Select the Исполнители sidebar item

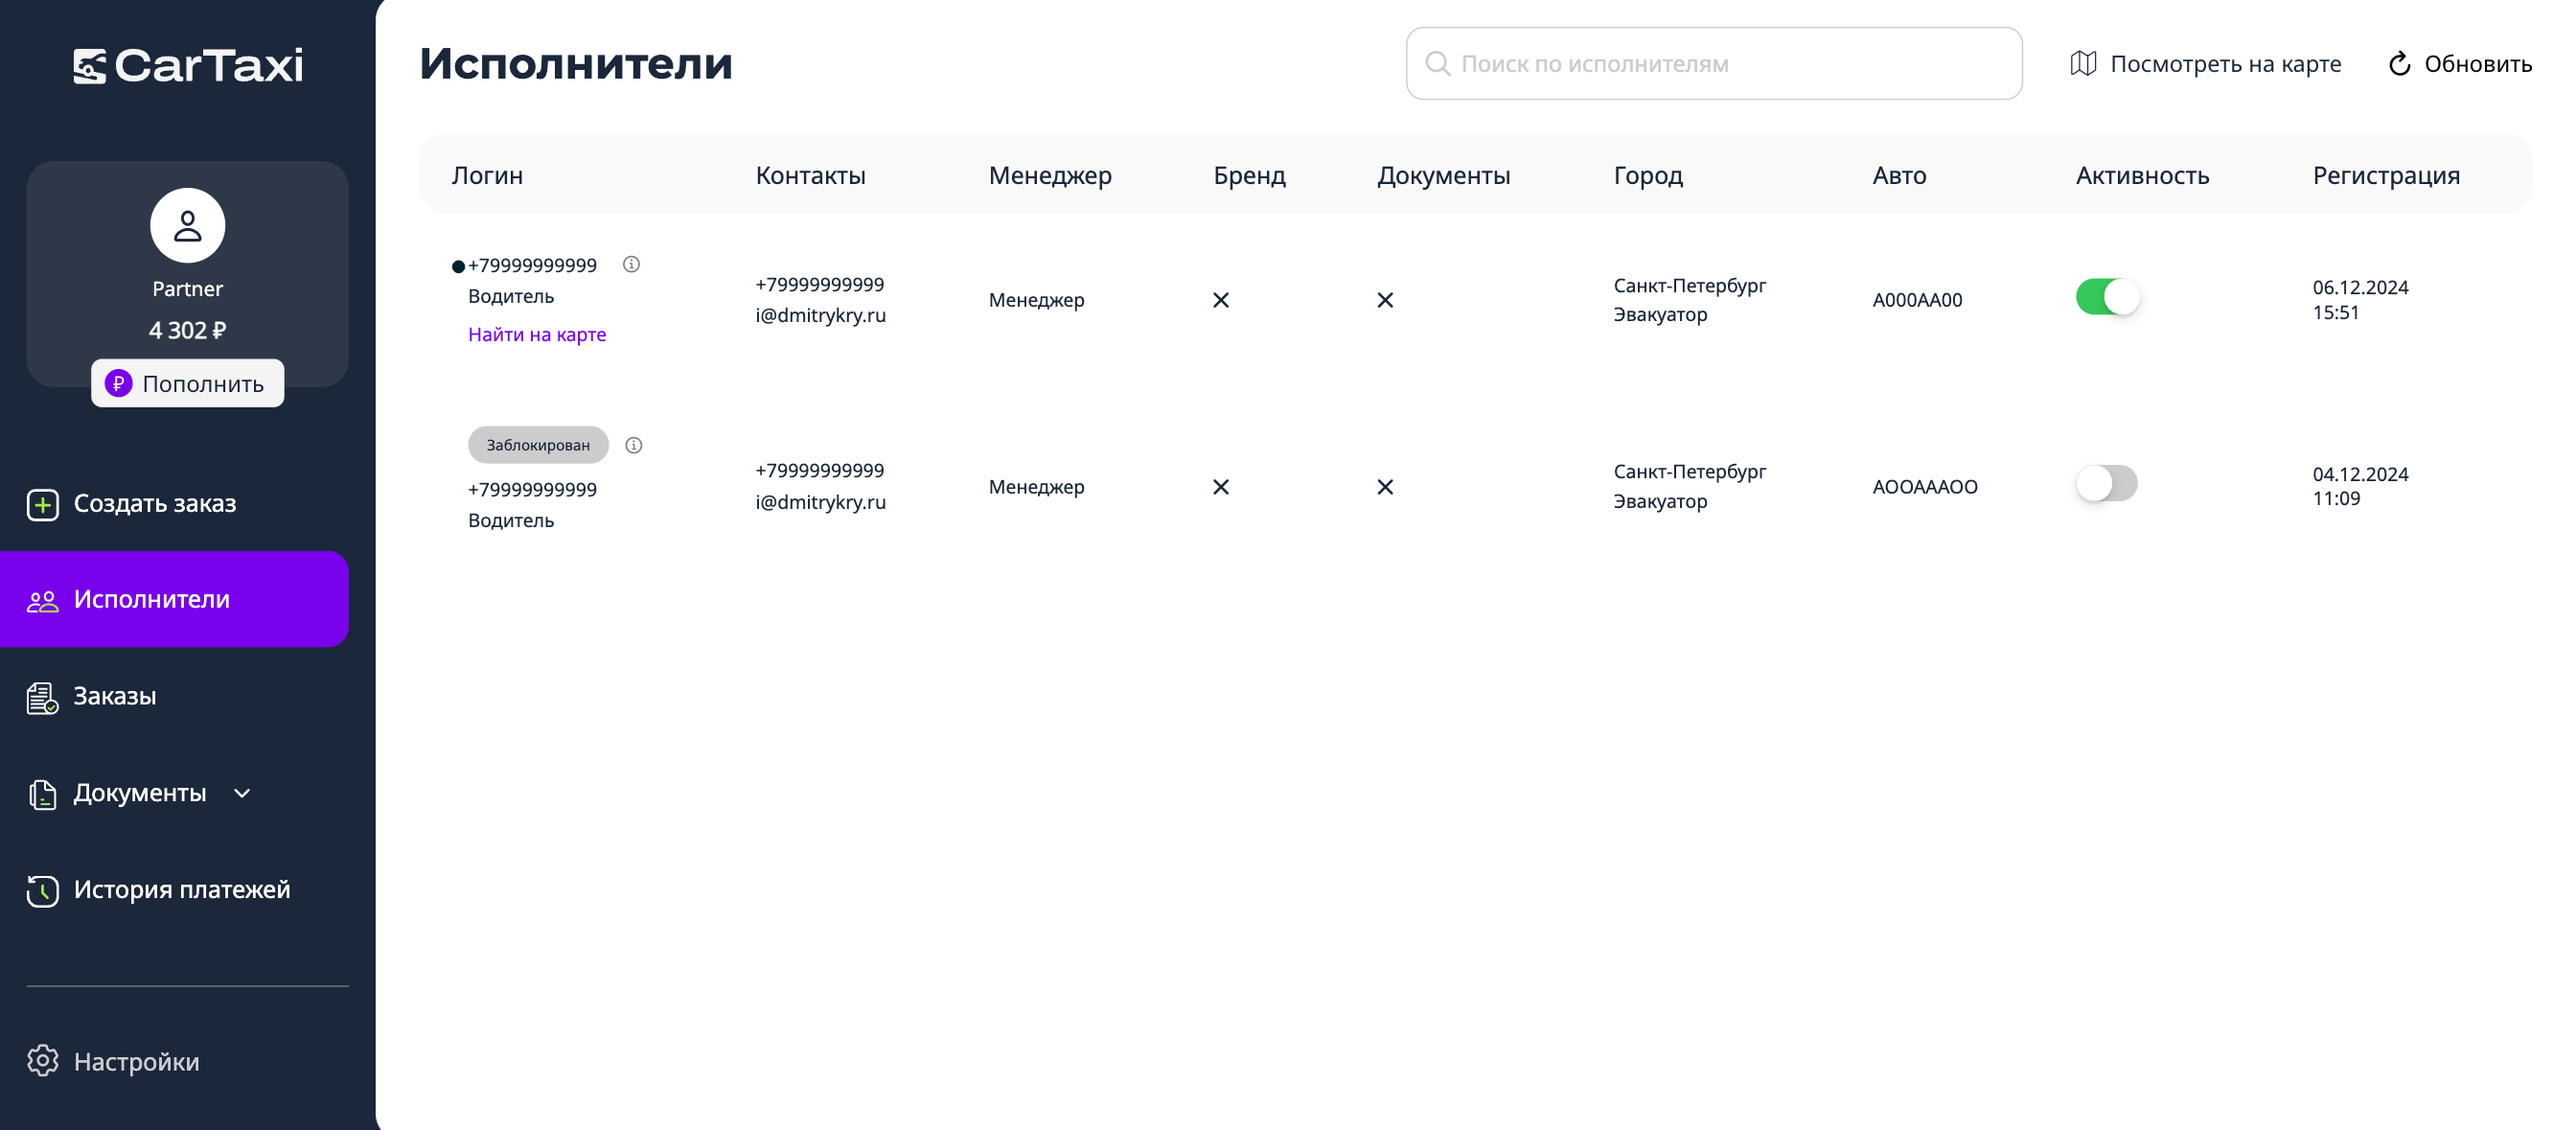tap(152, 599)
